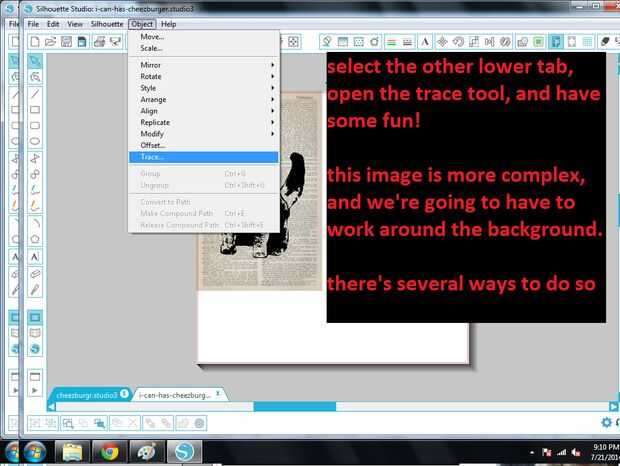Screen dimensions: 620x466
Task: Switch to the cheezburgr.studio3 tab
Action: [87, 395]
